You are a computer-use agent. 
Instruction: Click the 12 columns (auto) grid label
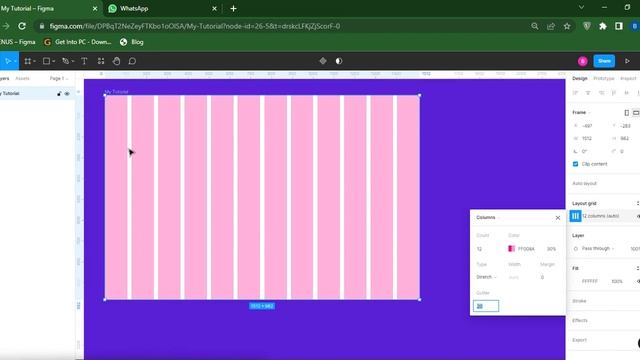click(x=600, y=216)
